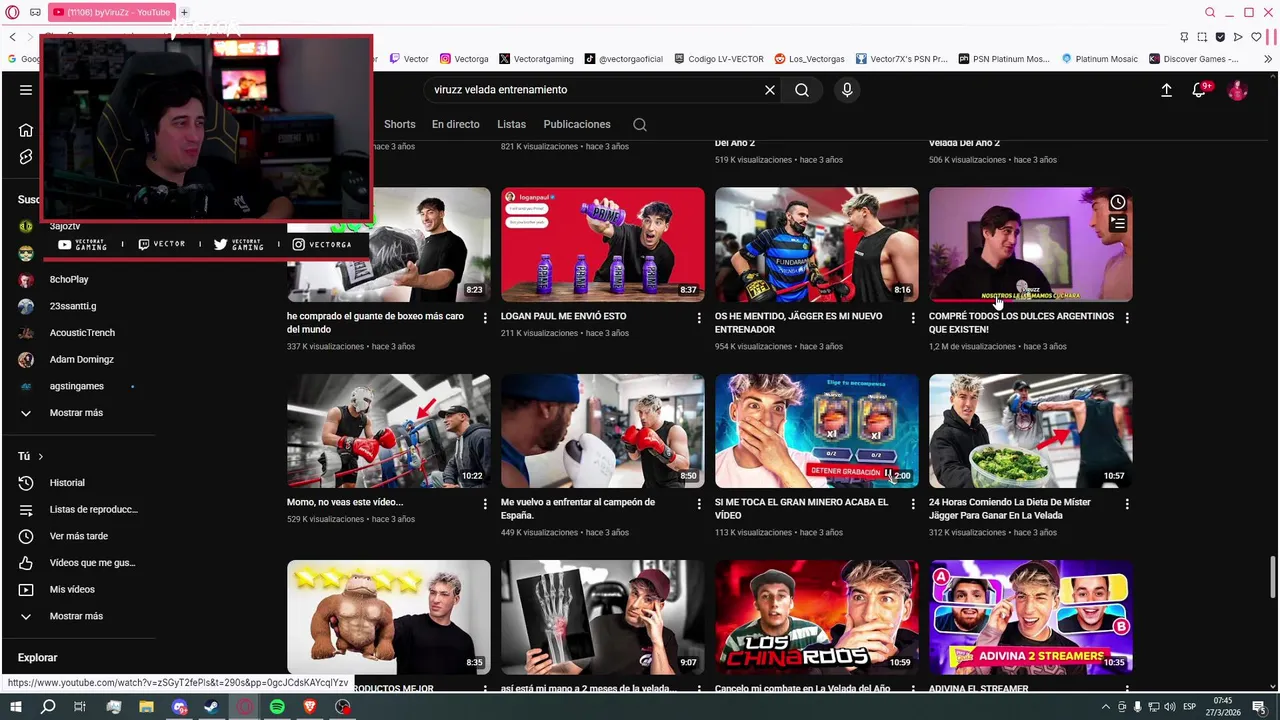Image resolution: width=1280 pixels, height=720 pixels.
Task: Open Spotify from the taskbar
Action: tap(277, 707)
